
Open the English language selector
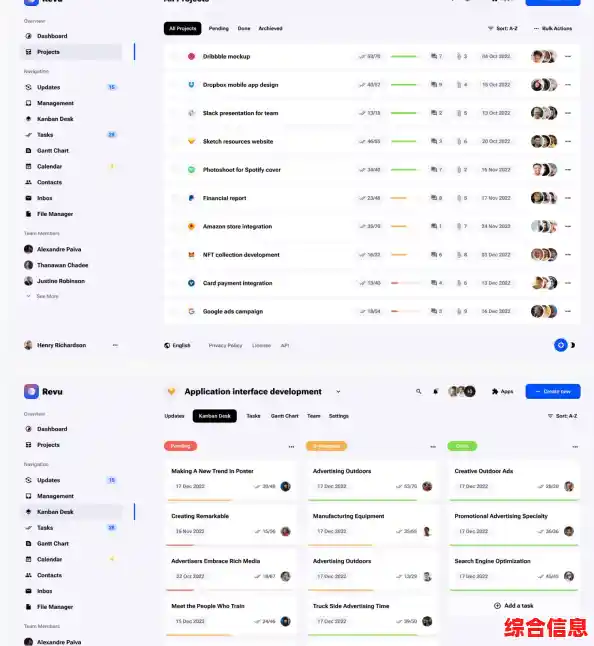177,345
